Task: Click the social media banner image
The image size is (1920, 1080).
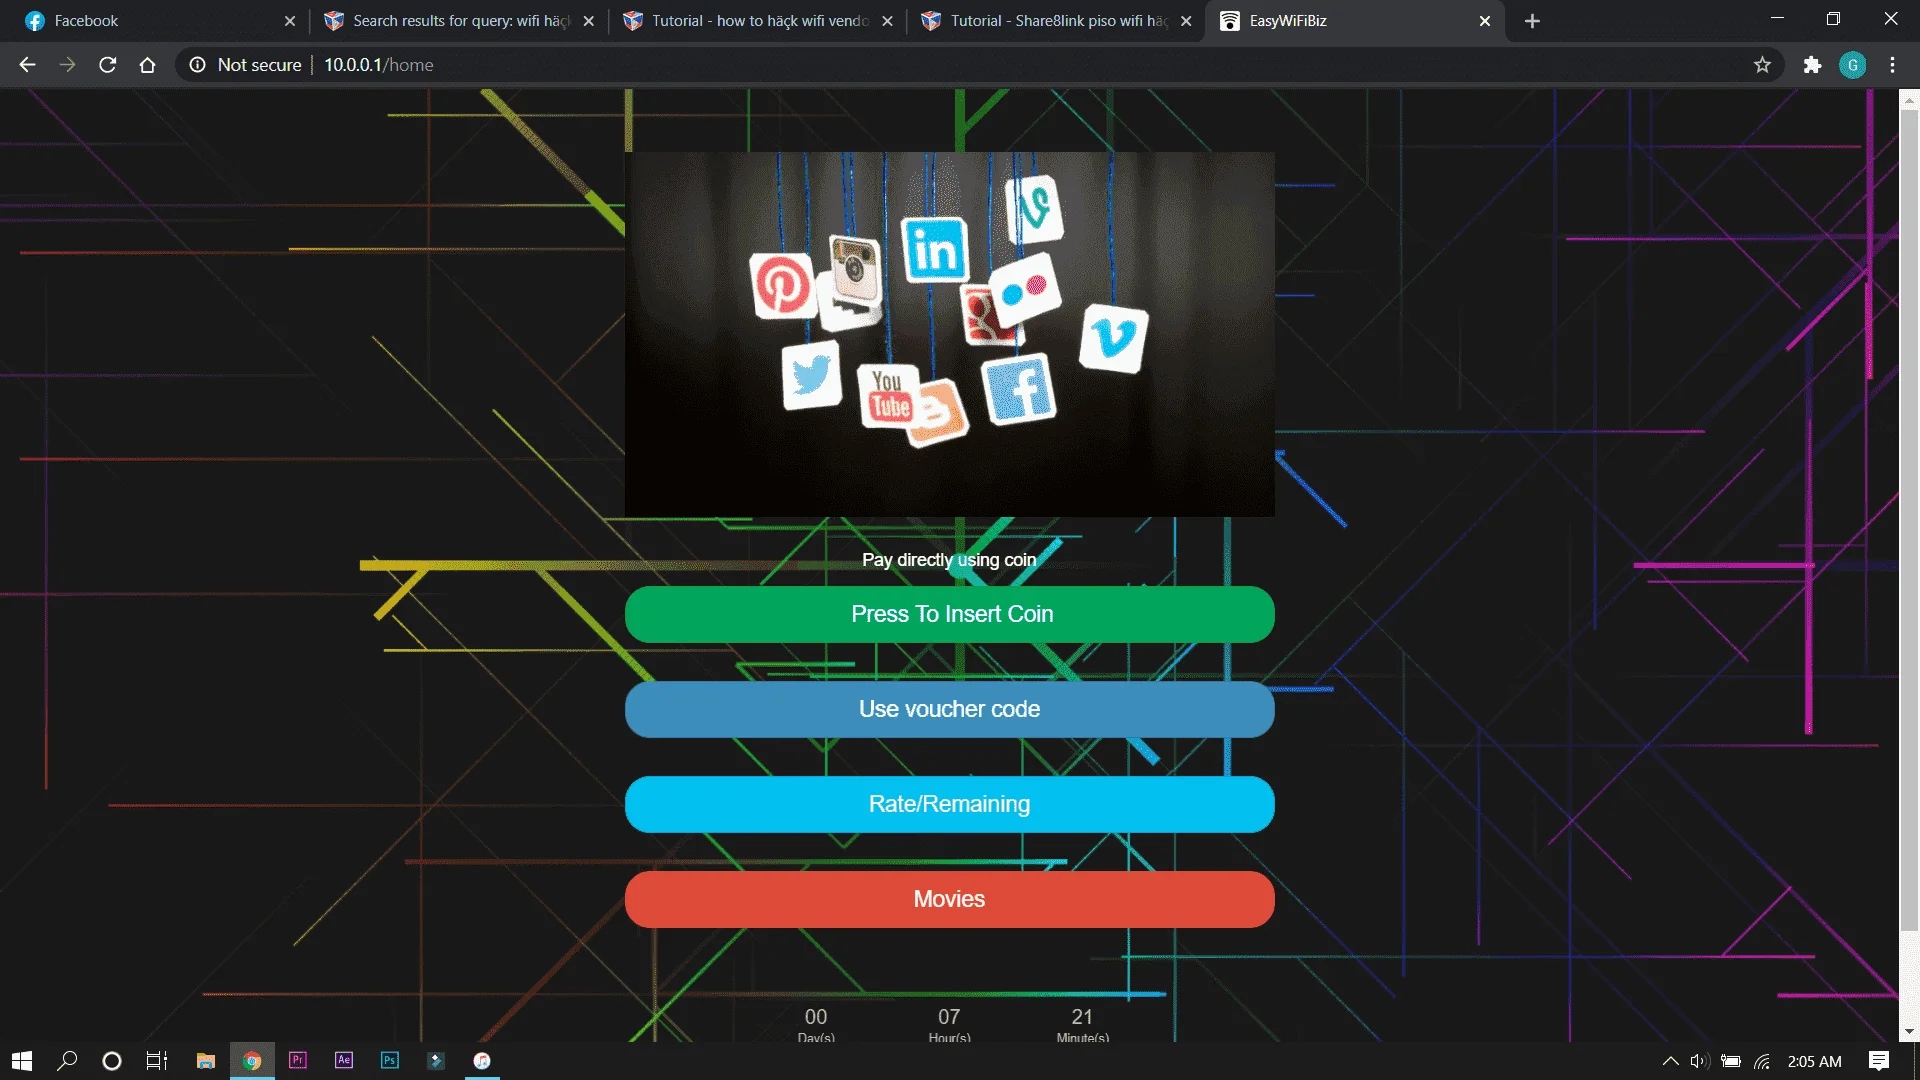Action: pyautogui.click(x=950, y=334)
